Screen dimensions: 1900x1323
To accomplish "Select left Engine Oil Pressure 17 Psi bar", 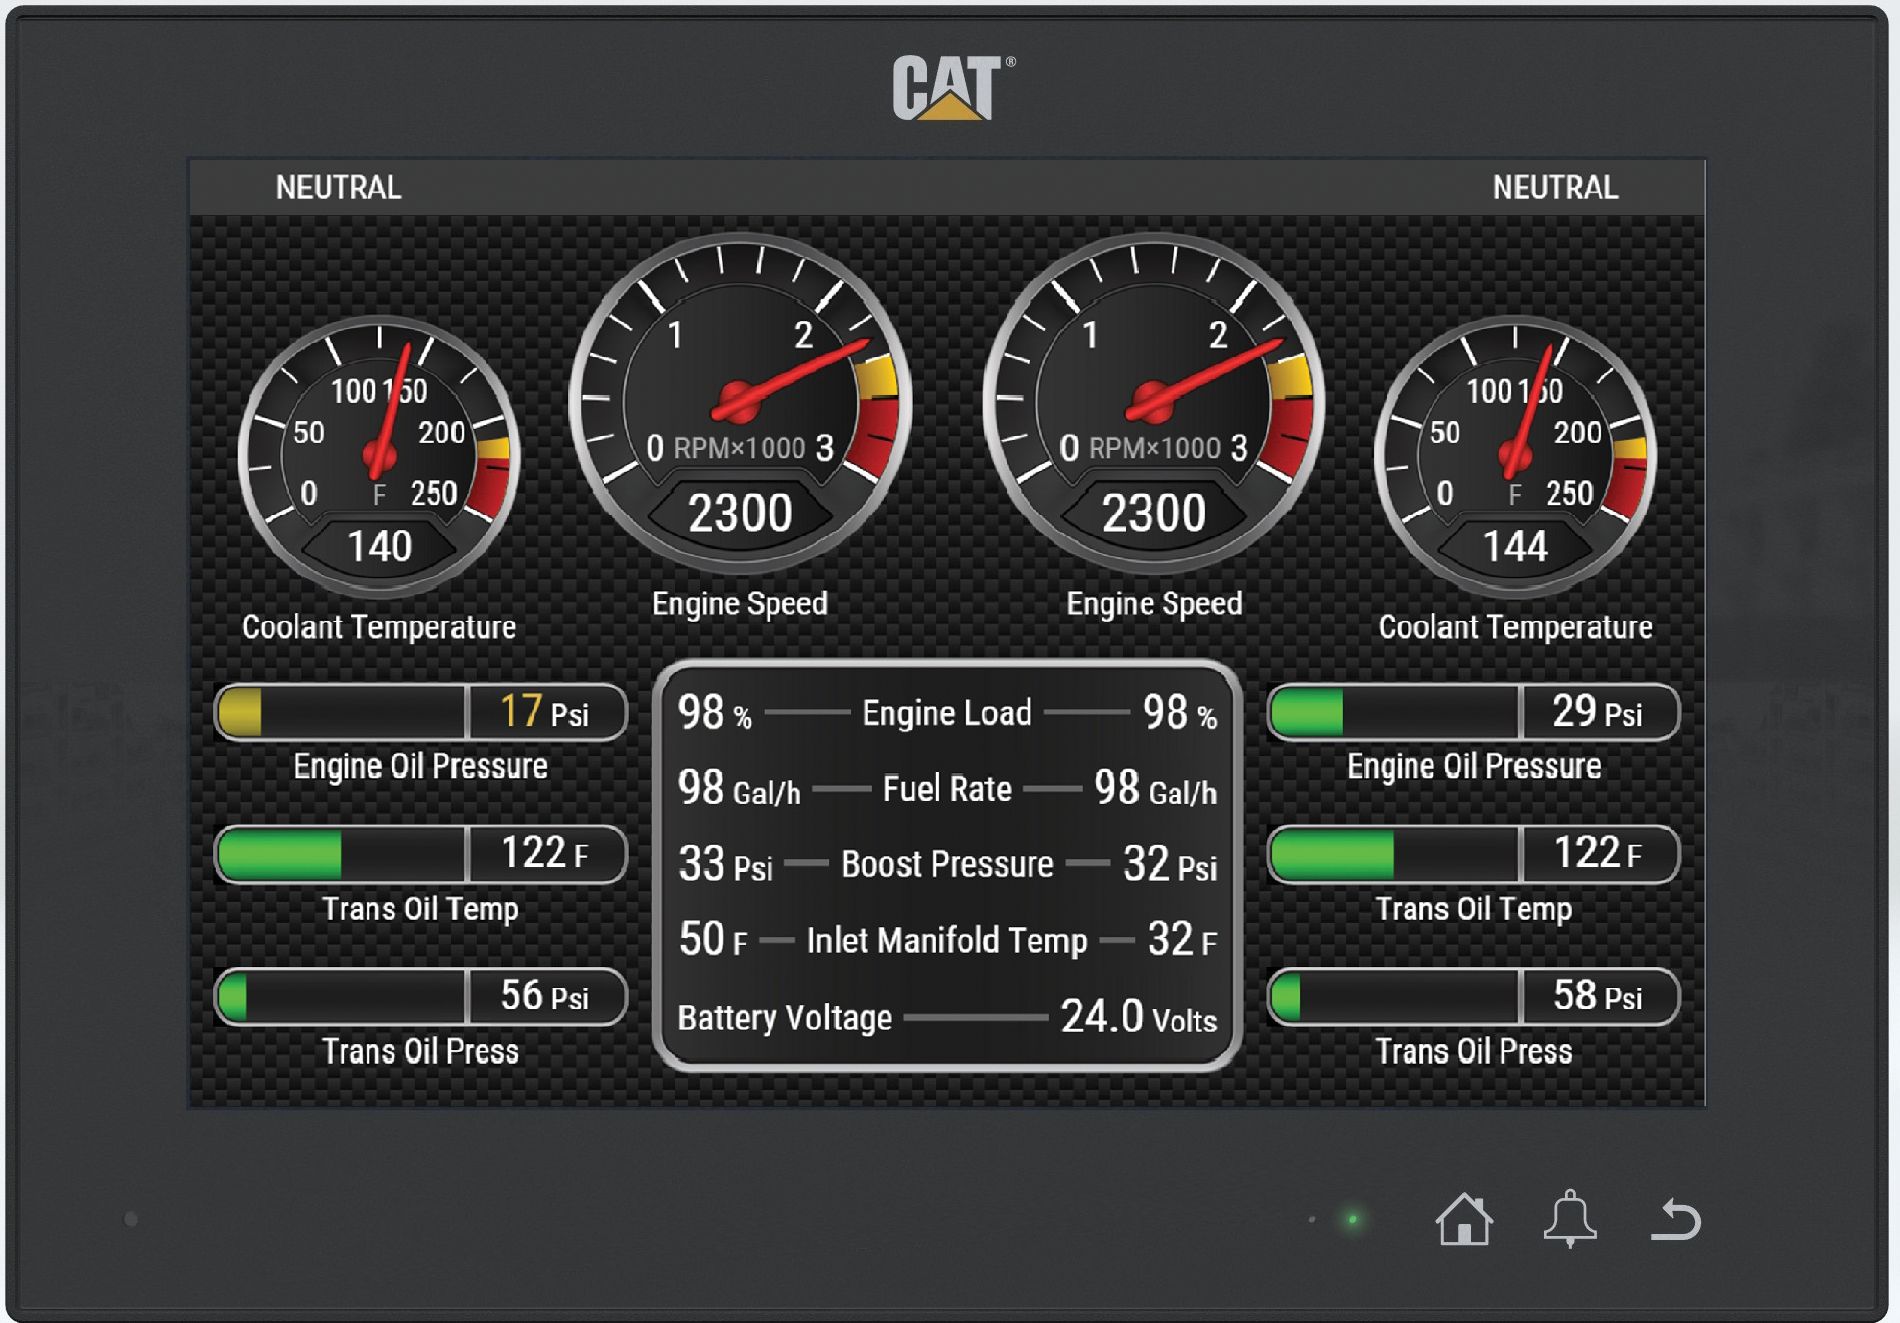I will pyautogui.click(x=421, y=712).
